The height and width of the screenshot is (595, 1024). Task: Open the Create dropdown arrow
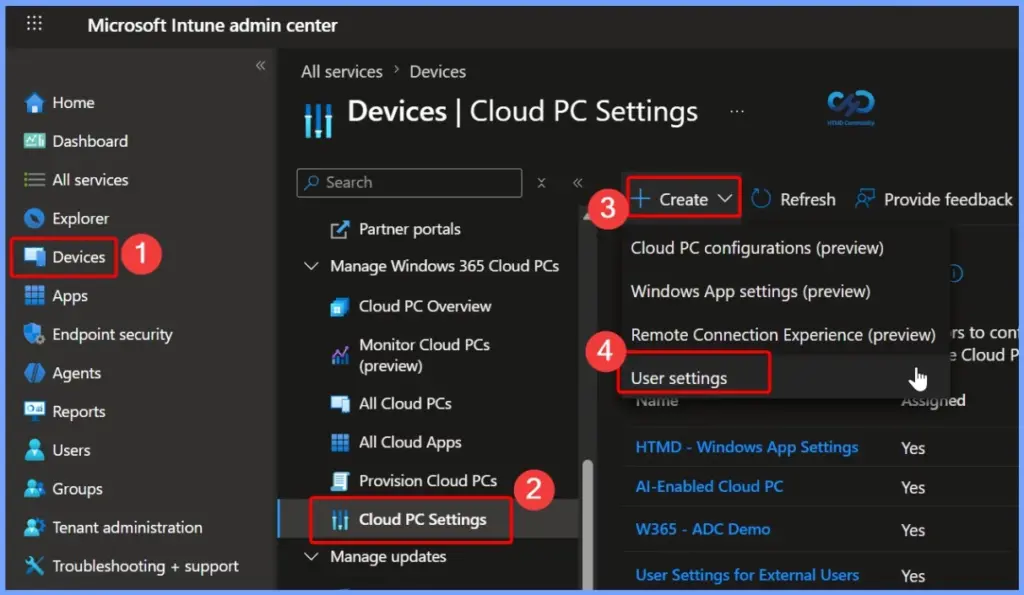tap(725, 199)
